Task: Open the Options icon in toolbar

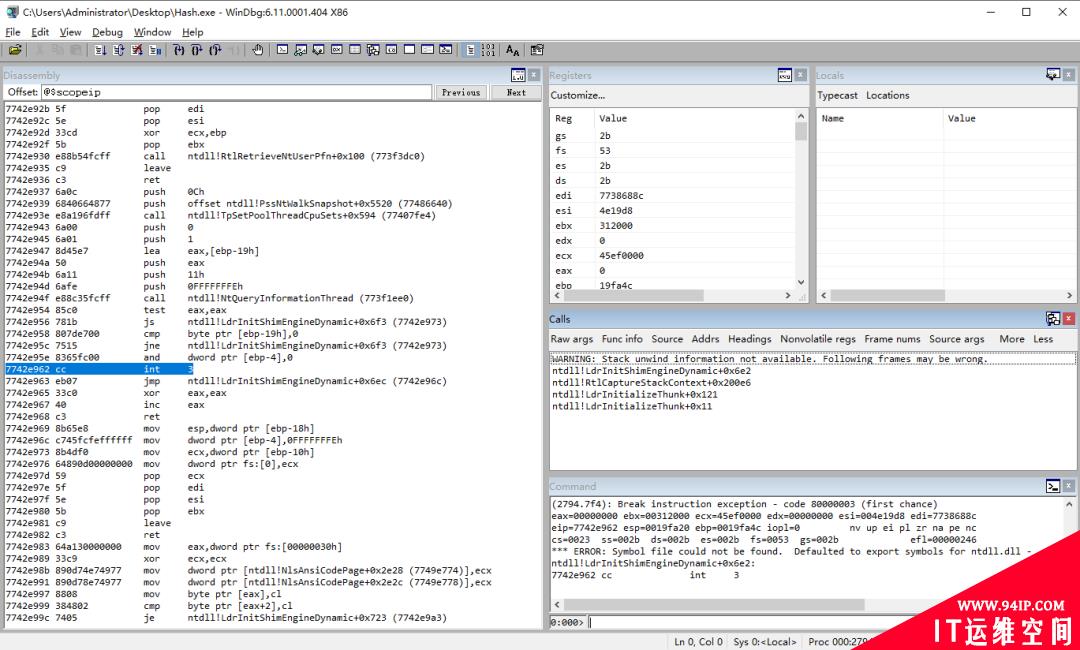Action: click(x=537, y=50)
